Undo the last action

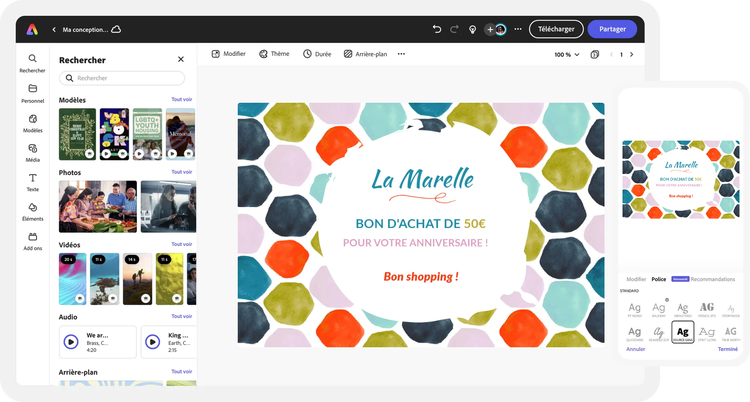click(436, 29)
